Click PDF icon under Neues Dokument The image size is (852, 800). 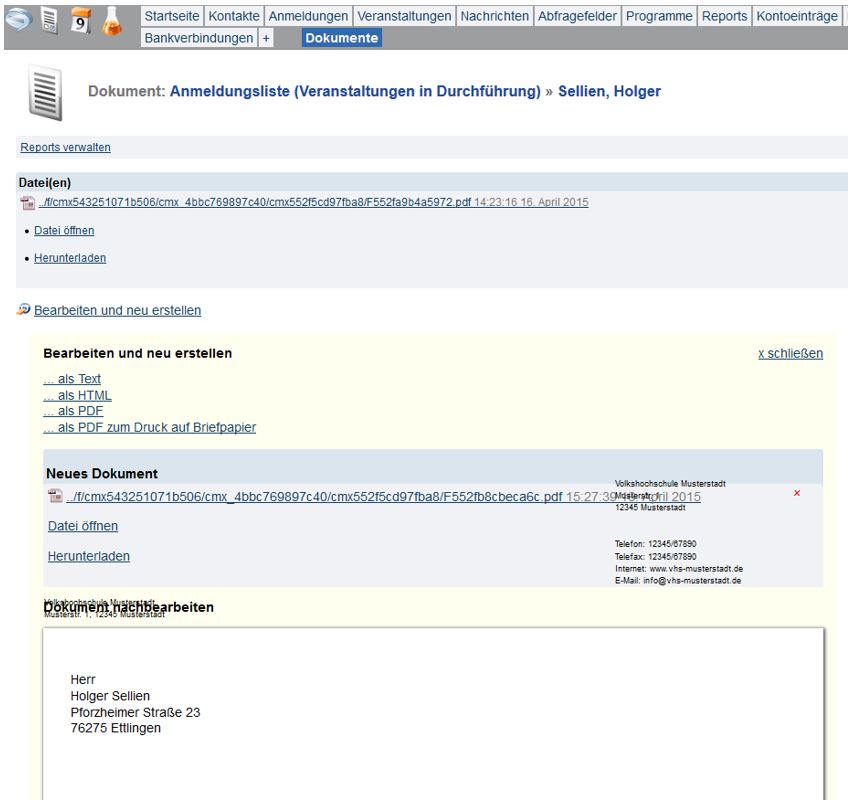coord(56,497)
